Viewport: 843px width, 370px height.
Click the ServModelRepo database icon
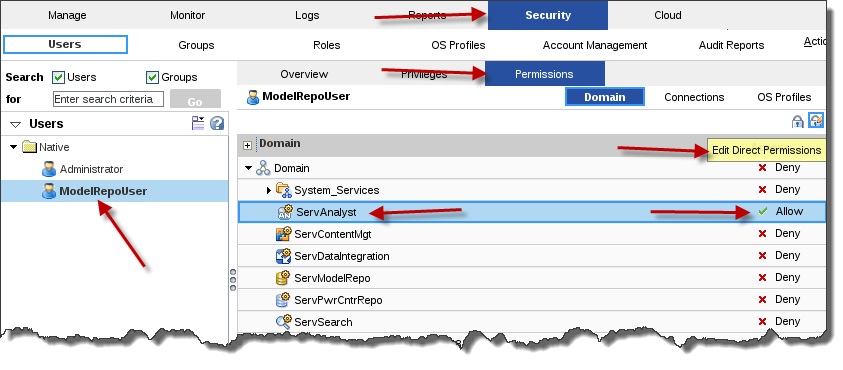pos(283,278)
